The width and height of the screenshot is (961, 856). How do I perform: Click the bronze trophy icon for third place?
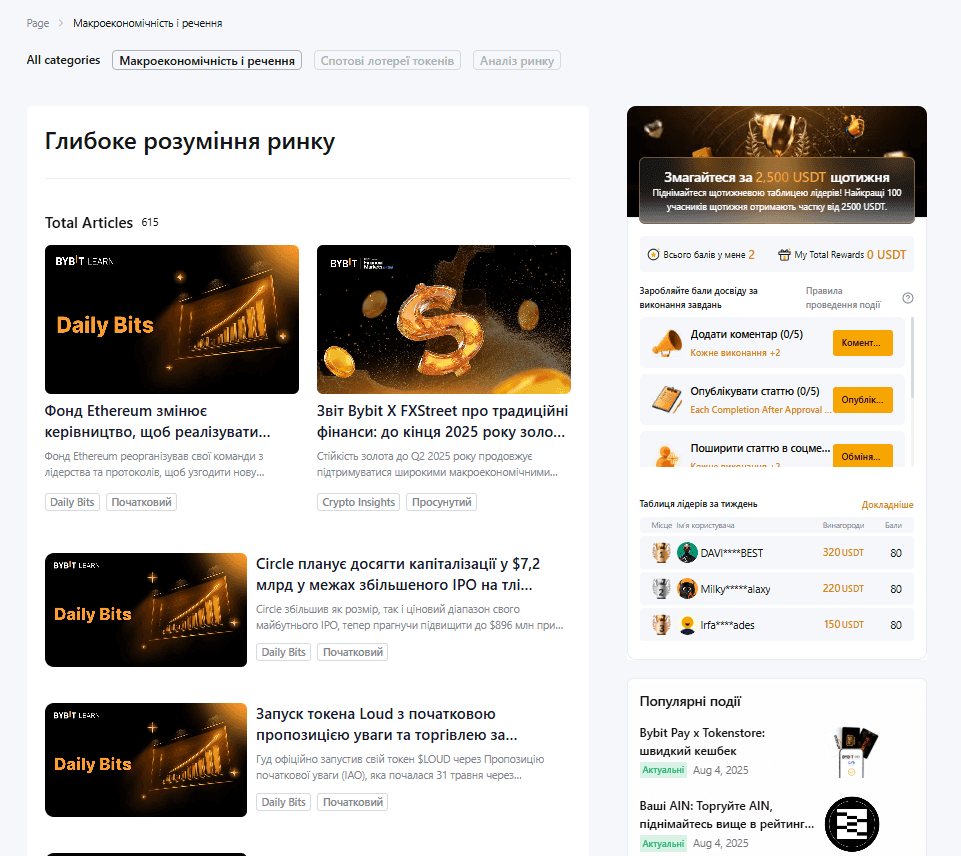(x=661, y=625)
